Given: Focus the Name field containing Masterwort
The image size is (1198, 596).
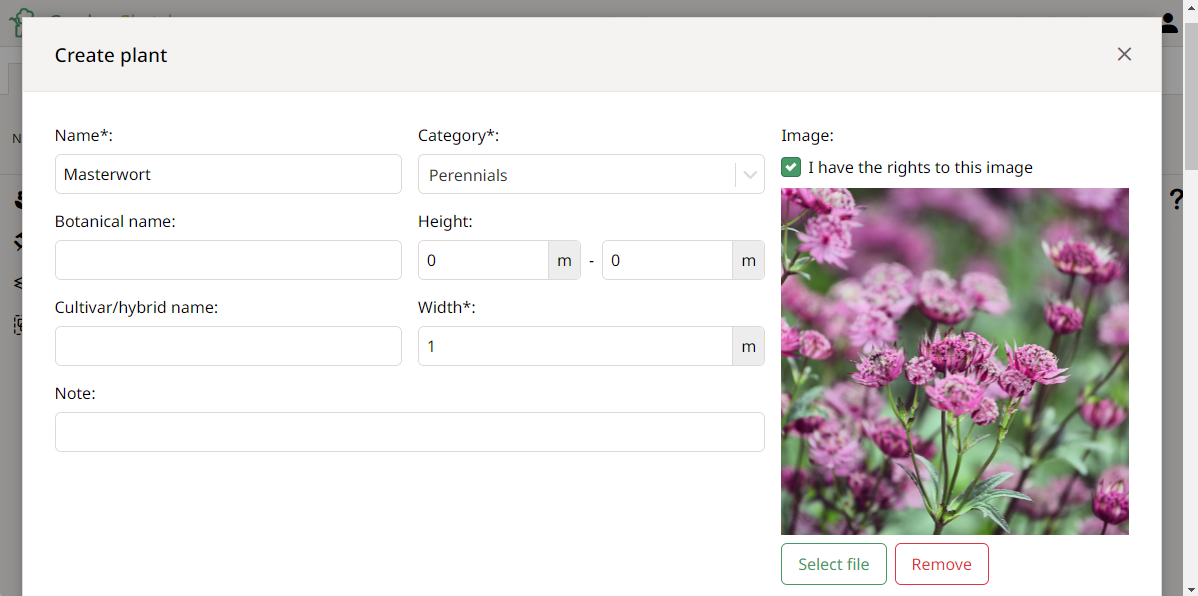Looking at the screenshot, I should [228, 174].
